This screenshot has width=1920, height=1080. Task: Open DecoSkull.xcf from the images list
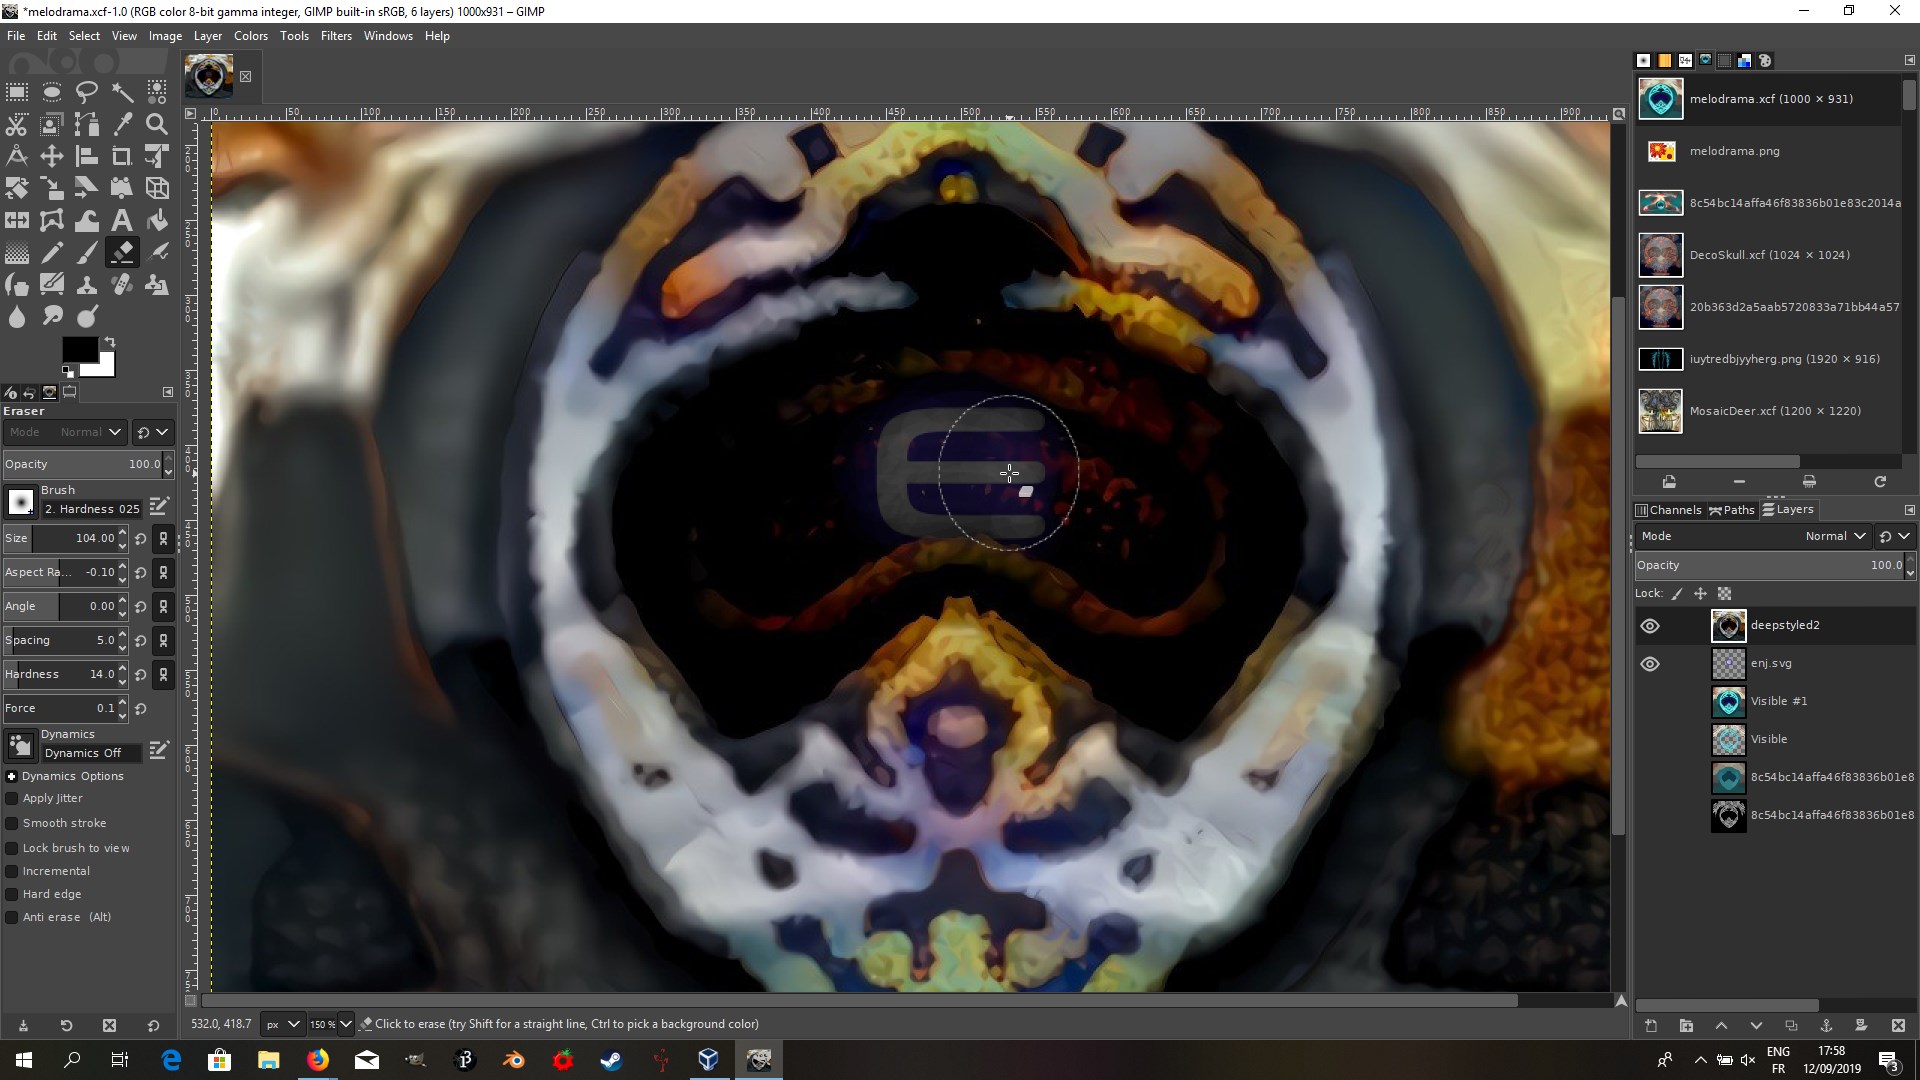1768,255
